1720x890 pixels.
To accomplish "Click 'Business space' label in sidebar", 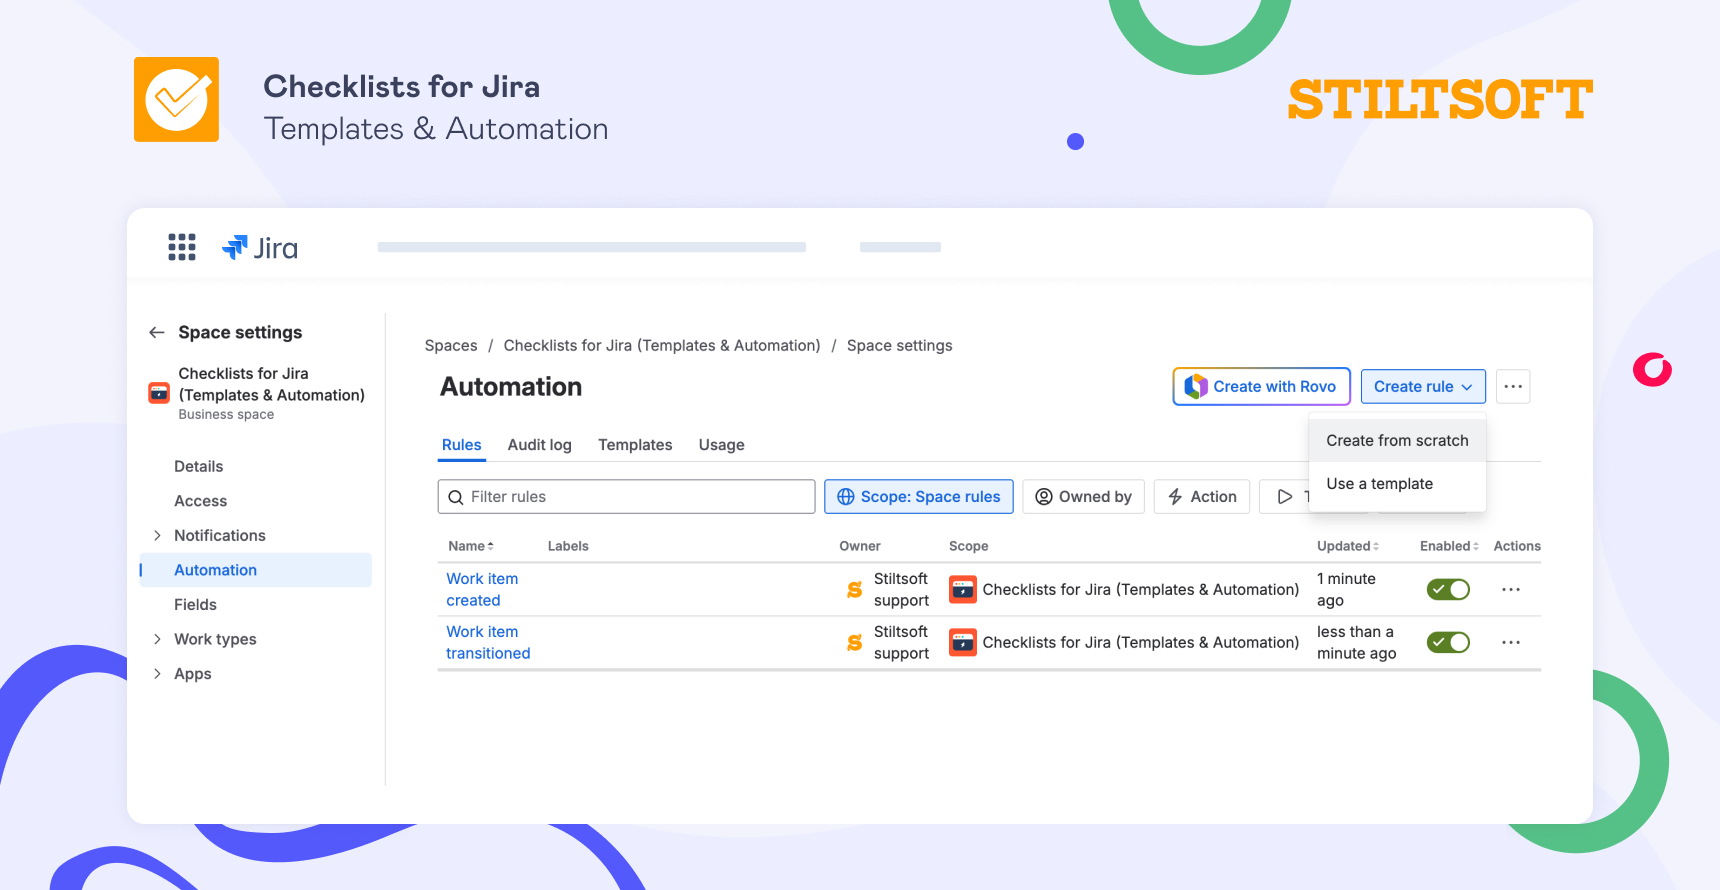I will pos(226,415).
